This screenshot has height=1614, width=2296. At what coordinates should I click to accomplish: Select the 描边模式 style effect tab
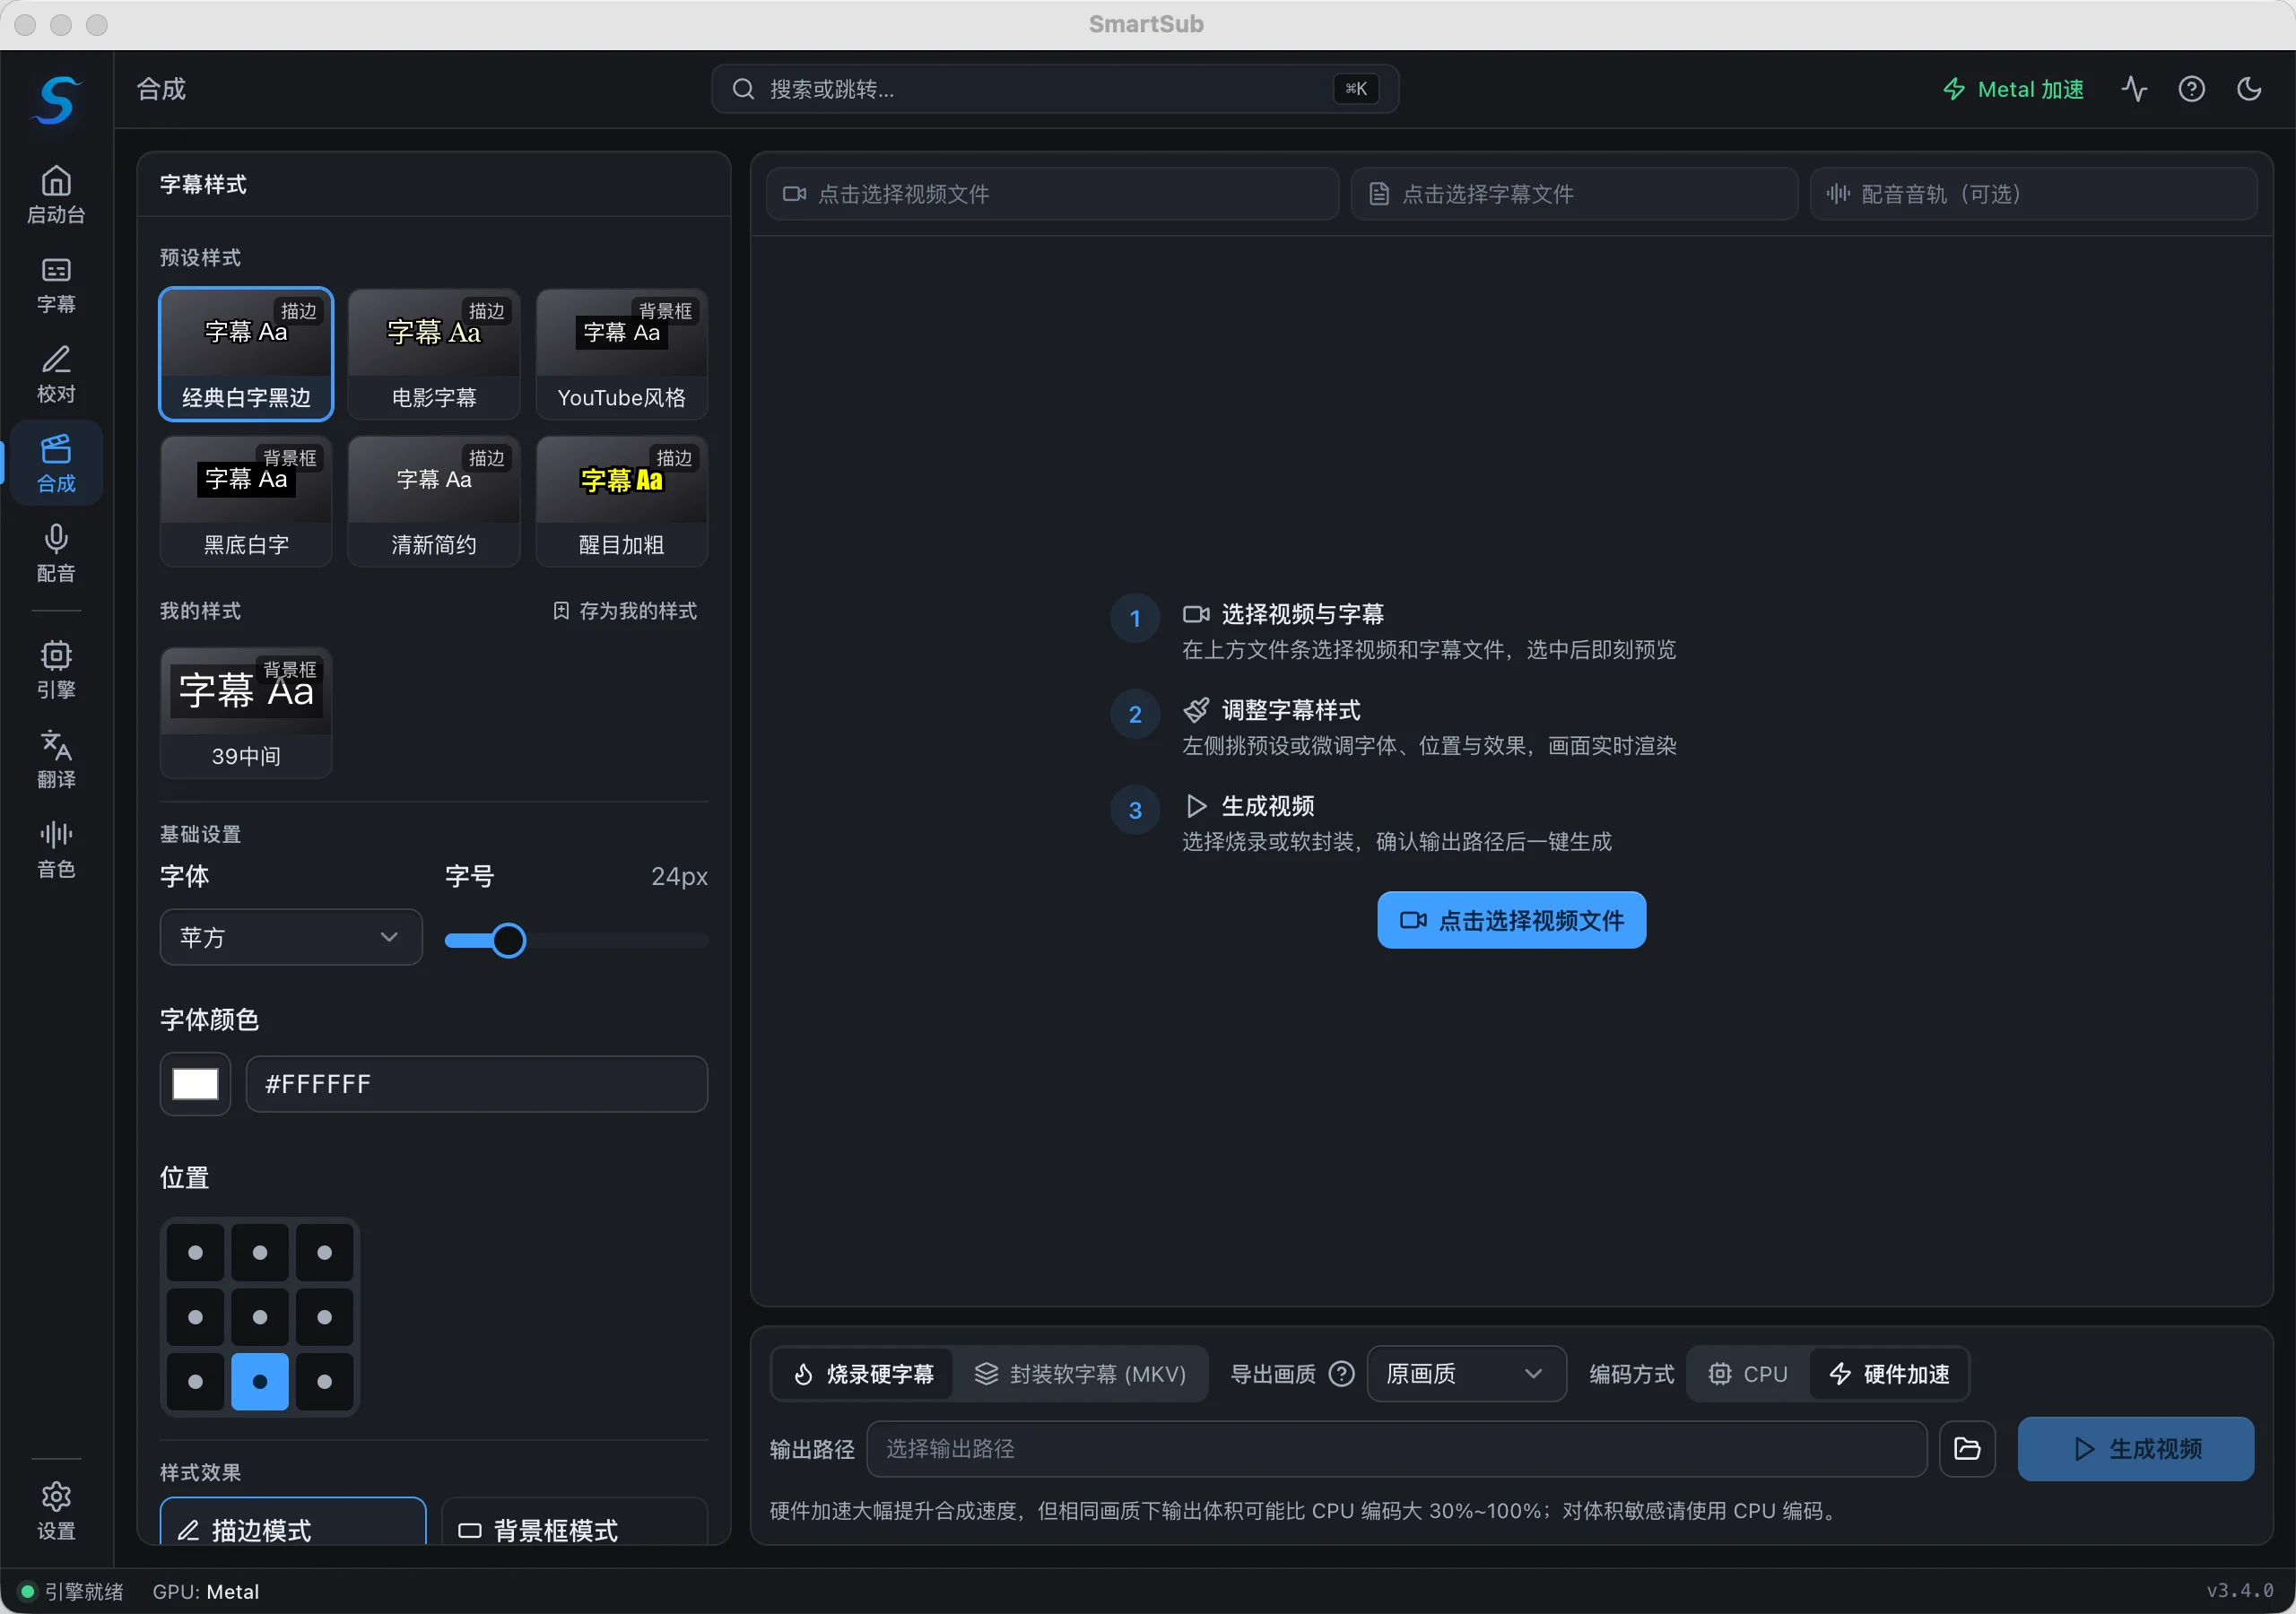pos(293,1524)
